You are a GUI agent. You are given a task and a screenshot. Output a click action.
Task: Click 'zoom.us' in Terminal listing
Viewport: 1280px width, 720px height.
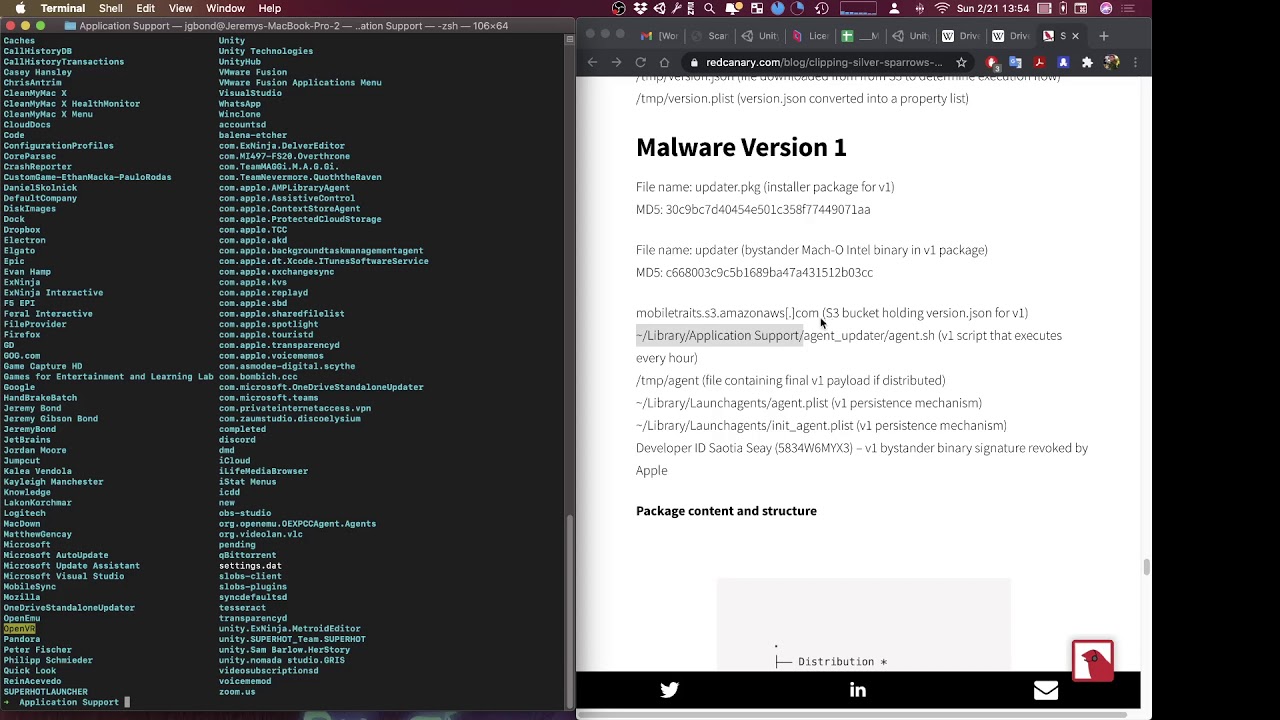click(237, 692)
